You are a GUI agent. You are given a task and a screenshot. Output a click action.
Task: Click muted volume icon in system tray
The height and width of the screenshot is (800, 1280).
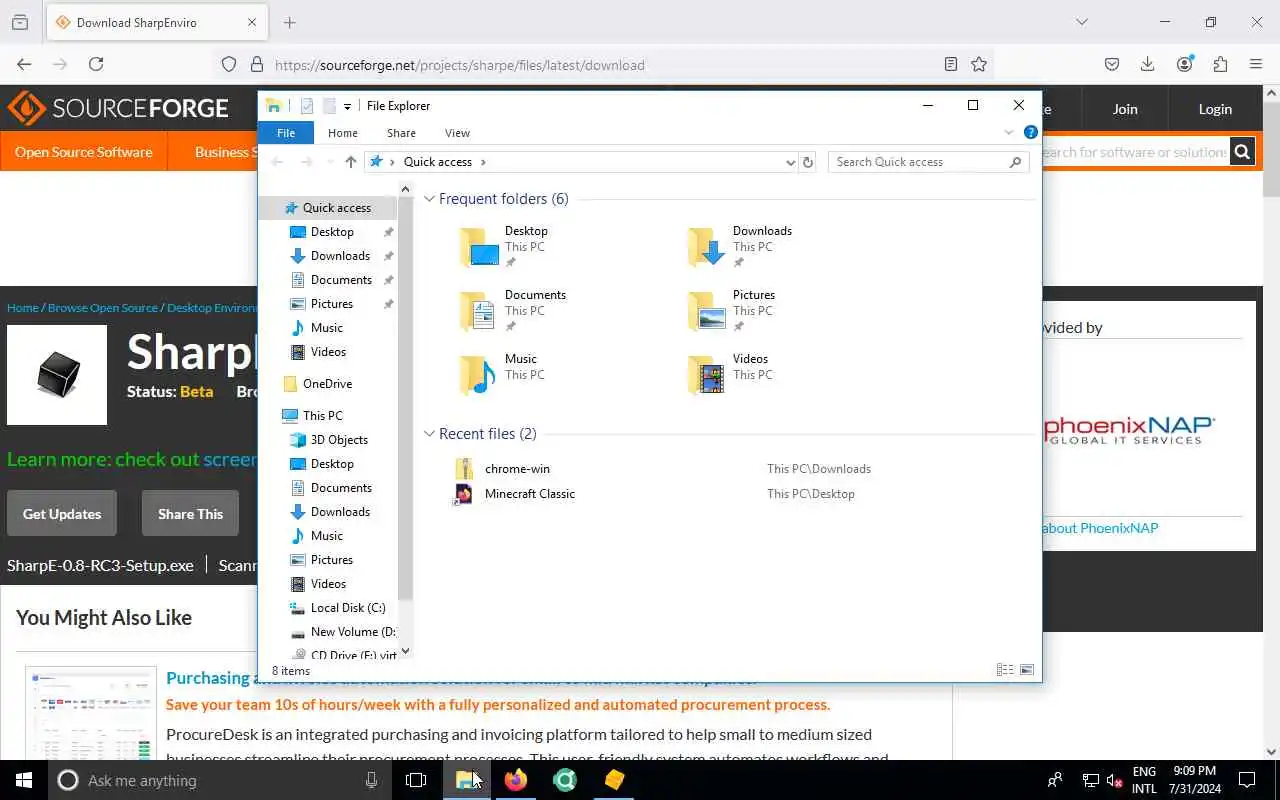click(1115, 780)
